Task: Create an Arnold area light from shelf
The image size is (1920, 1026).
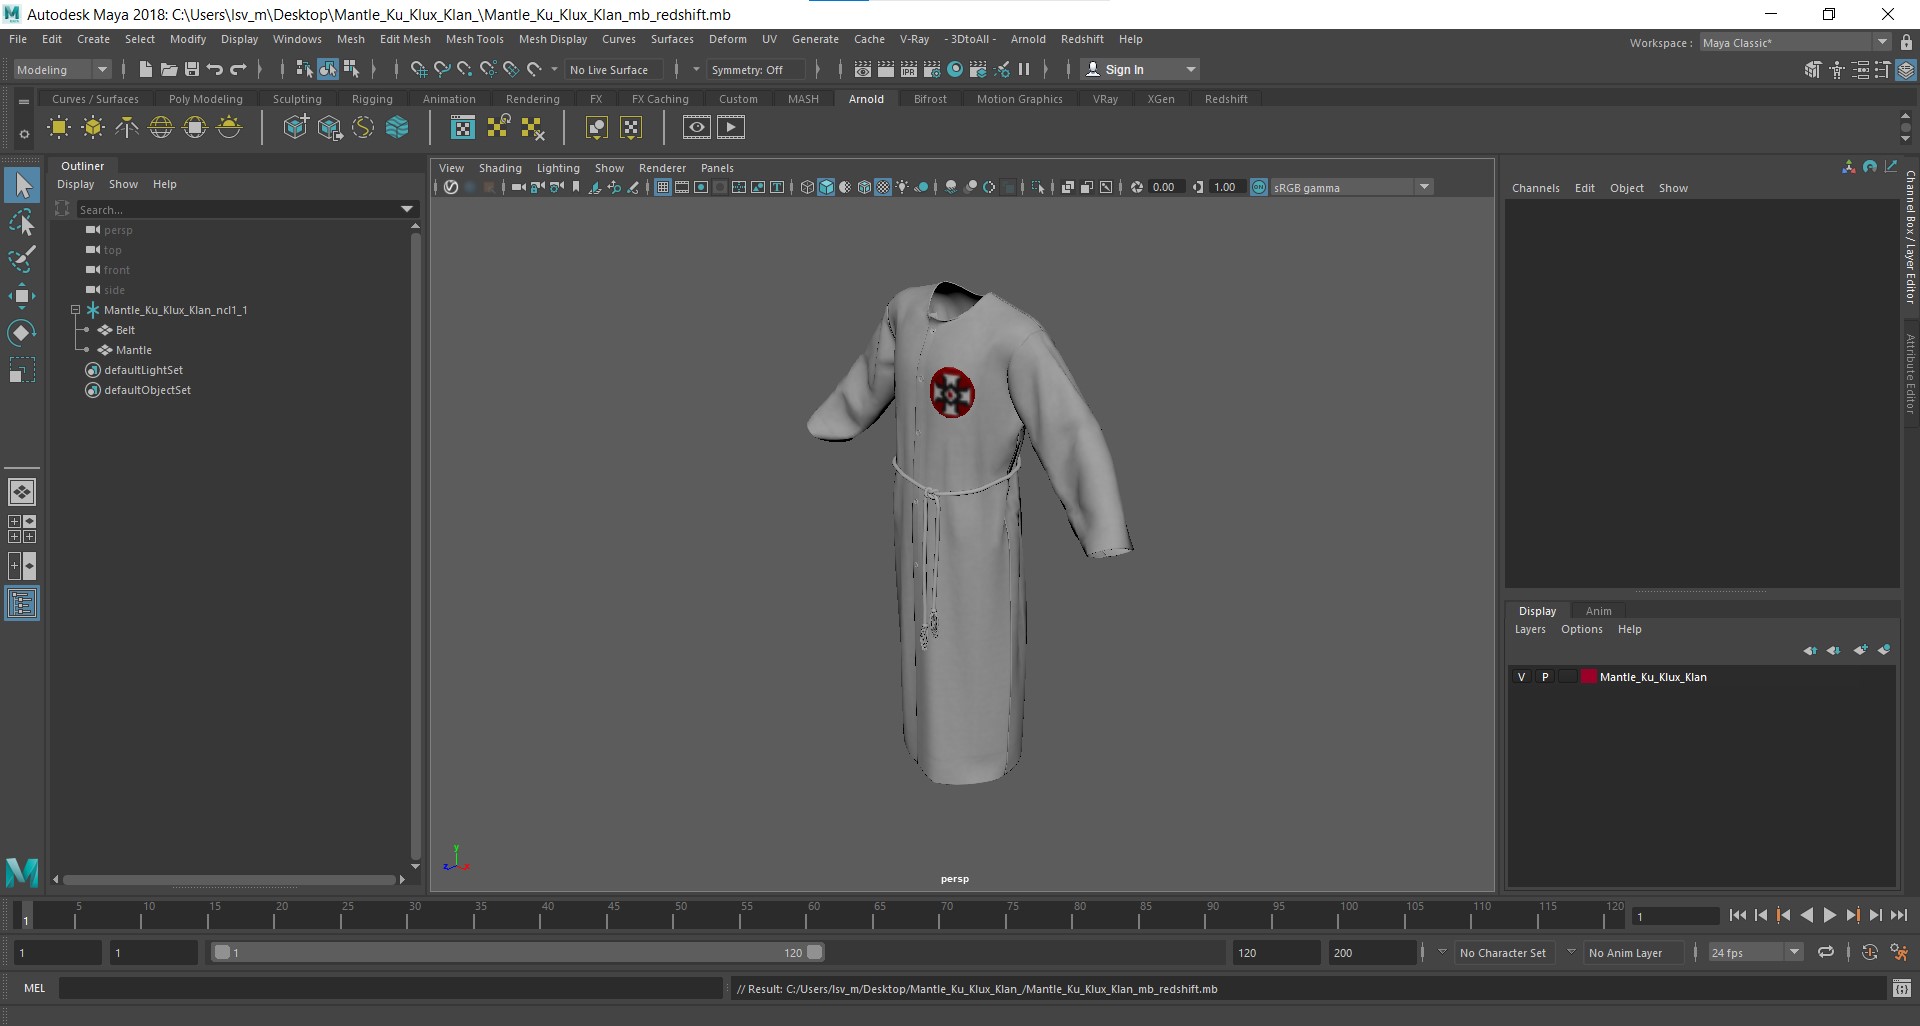Action: coord(59,127)
